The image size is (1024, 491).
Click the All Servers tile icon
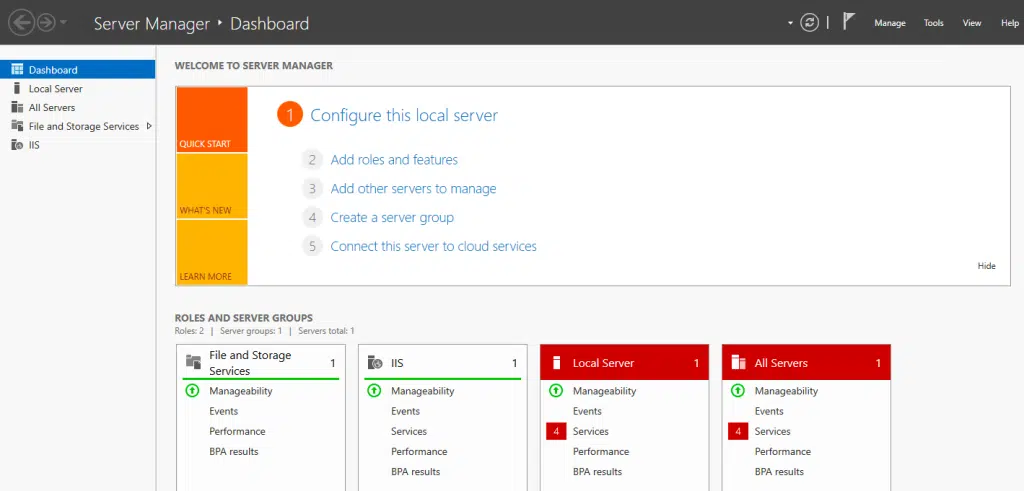[x=739, y=363]
